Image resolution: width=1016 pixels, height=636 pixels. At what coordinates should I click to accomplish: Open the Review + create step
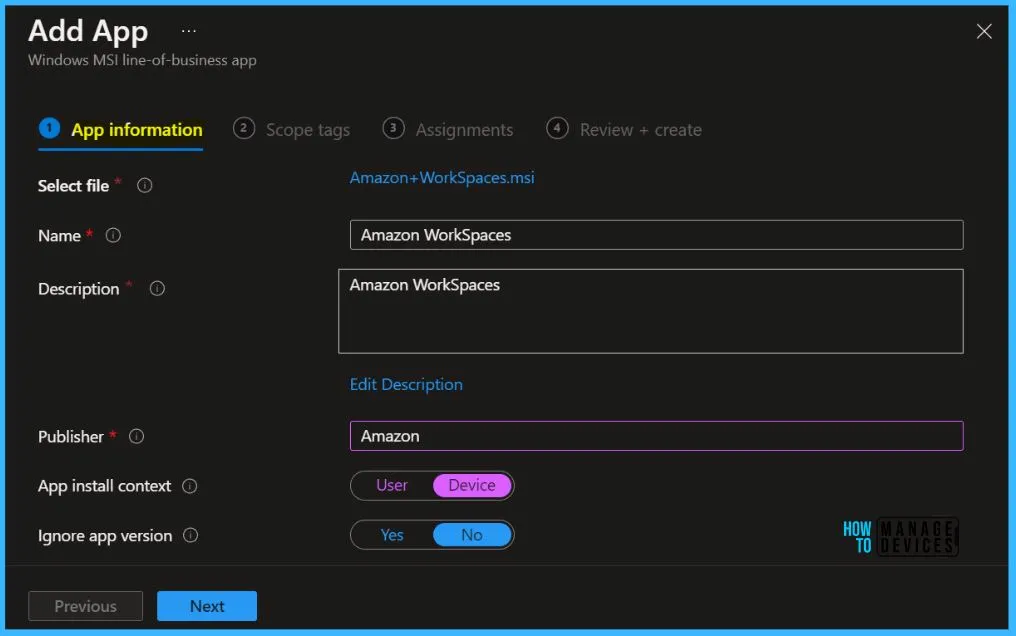pyautogui.click(x=624, y=130)
